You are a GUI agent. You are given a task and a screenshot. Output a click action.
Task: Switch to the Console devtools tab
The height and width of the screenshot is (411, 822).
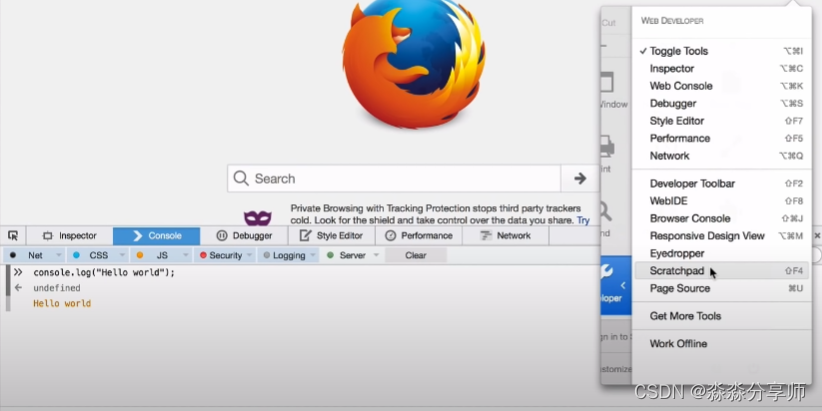pyautogui.click(x=156, y=236)
